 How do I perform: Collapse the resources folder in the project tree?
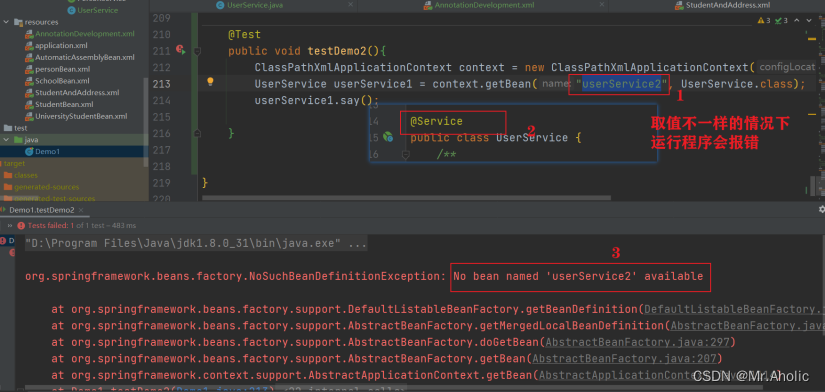[7, 22]
